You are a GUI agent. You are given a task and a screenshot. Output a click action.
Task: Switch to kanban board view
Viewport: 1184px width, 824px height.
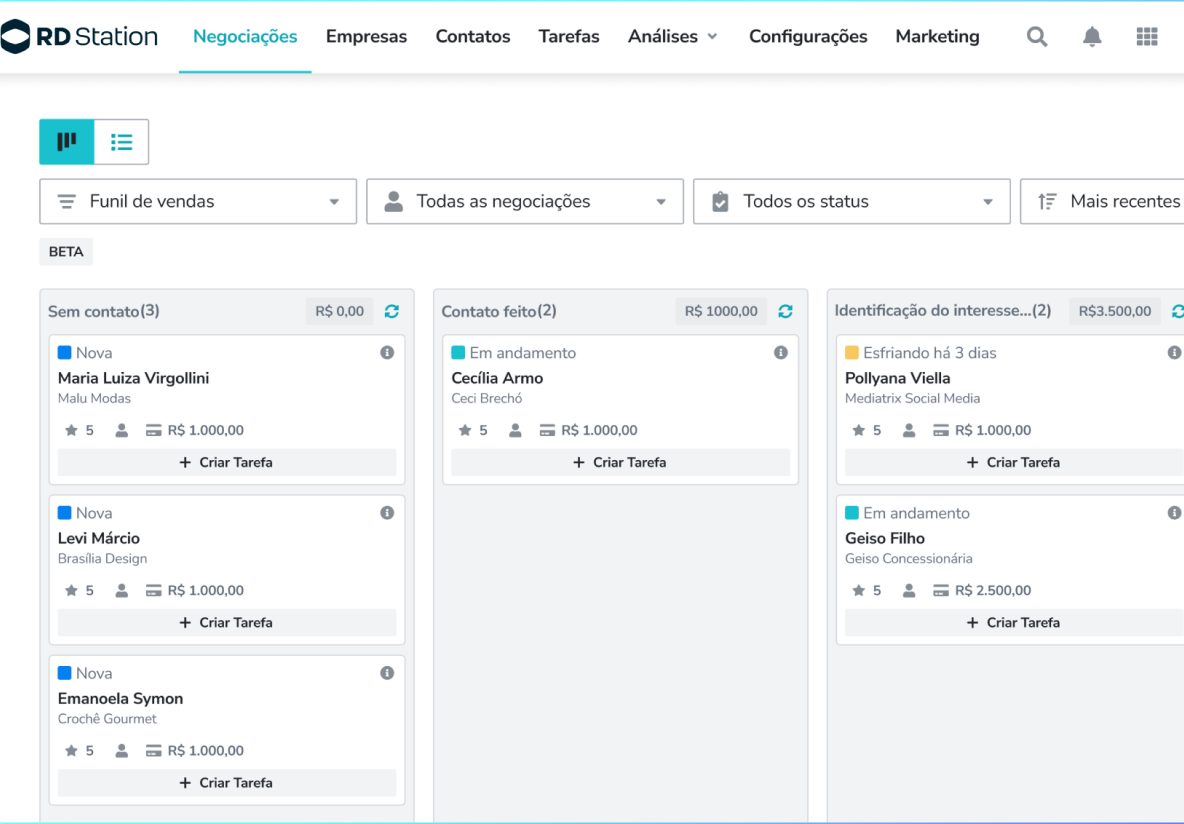[x=67, y=142]
